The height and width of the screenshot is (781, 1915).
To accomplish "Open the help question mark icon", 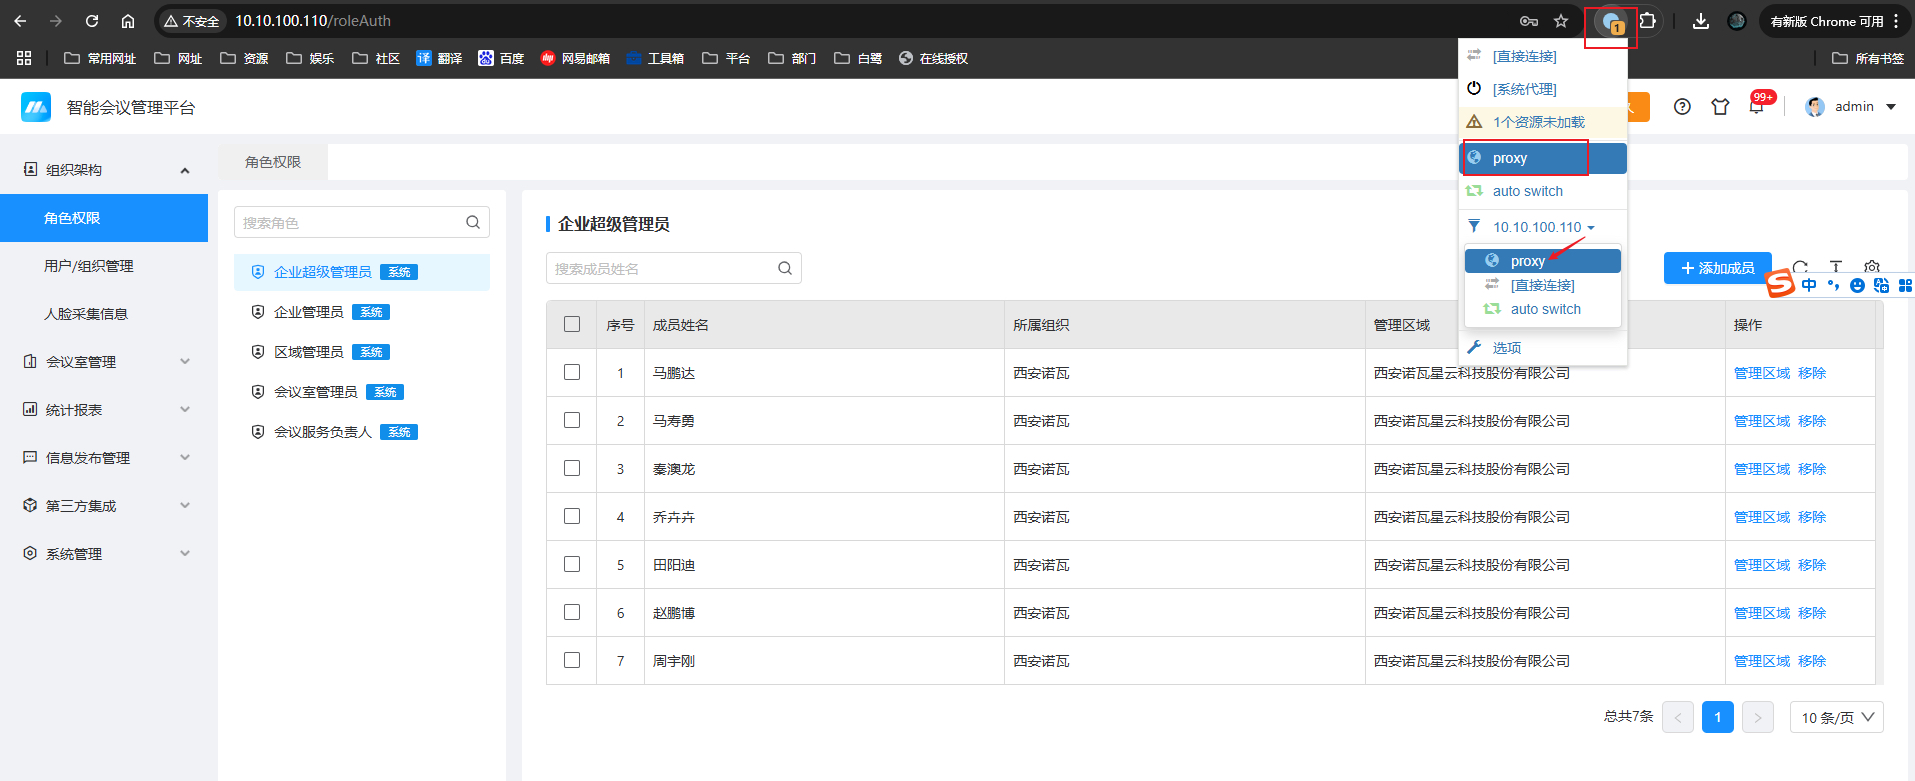I will [1682, 107].
